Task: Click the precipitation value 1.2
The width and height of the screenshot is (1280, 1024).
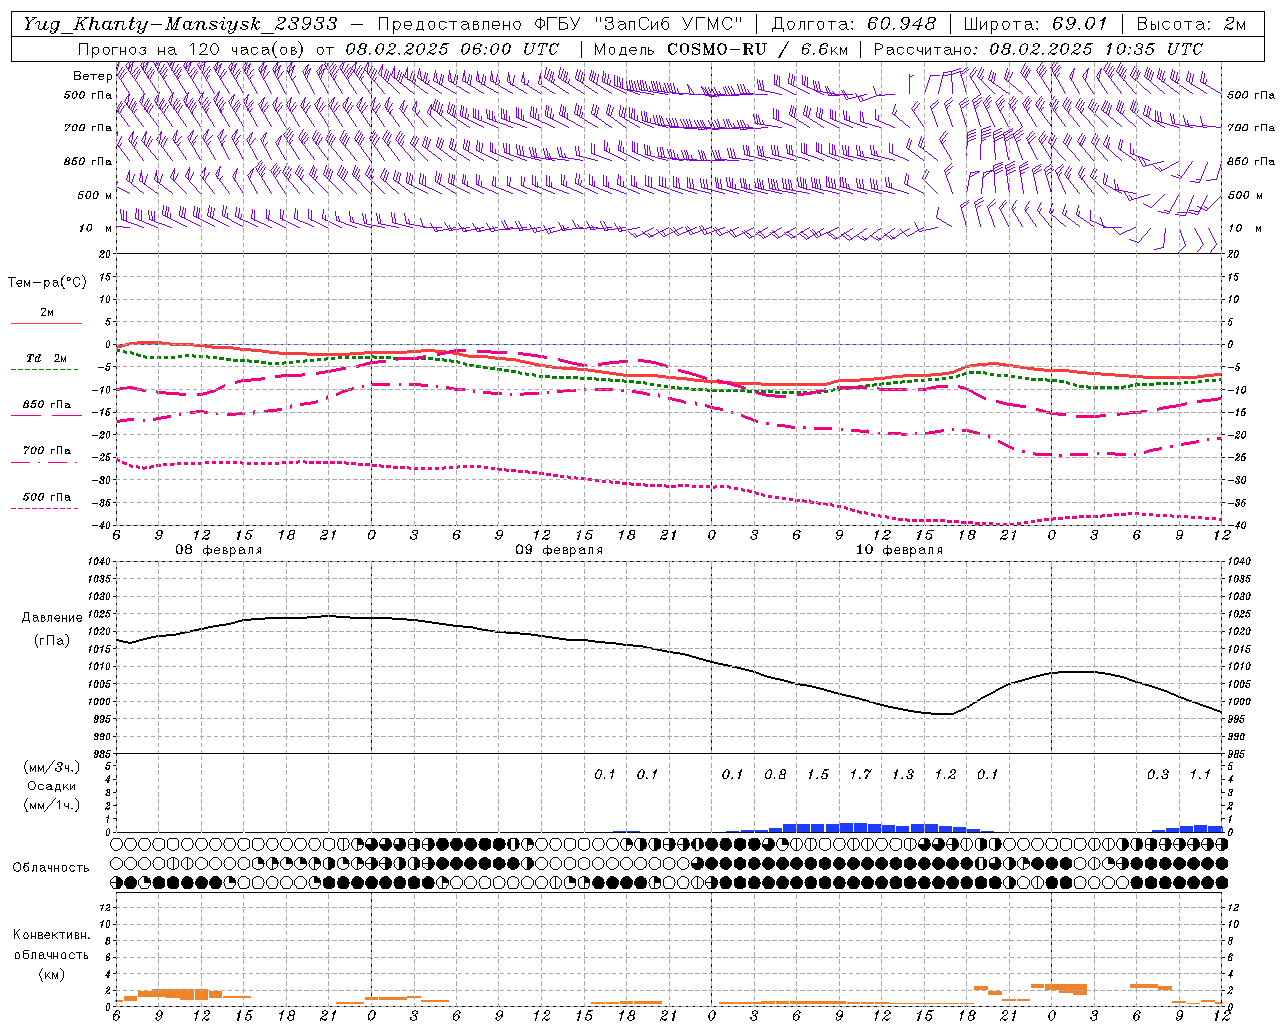Action: [x=945, y=774]
